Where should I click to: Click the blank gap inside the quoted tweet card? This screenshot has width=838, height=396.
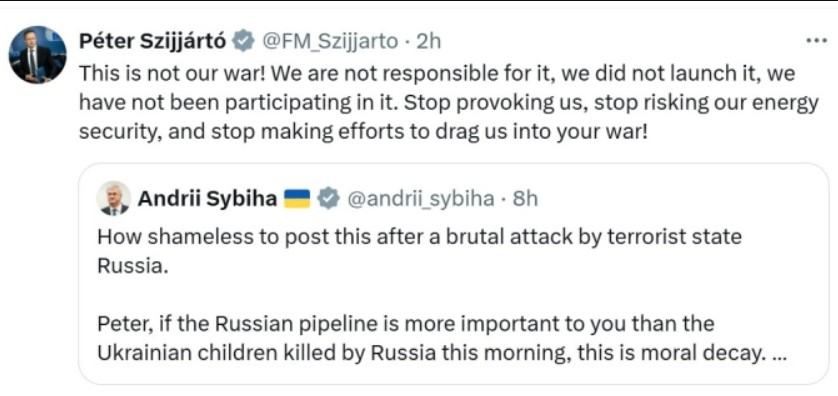453,295
